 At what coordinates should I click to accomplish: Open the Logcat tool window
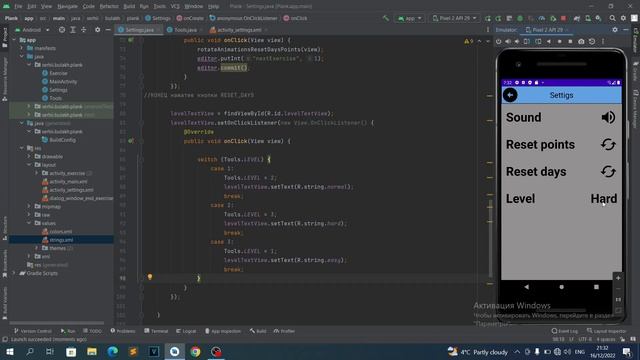[x=186, y=331]
